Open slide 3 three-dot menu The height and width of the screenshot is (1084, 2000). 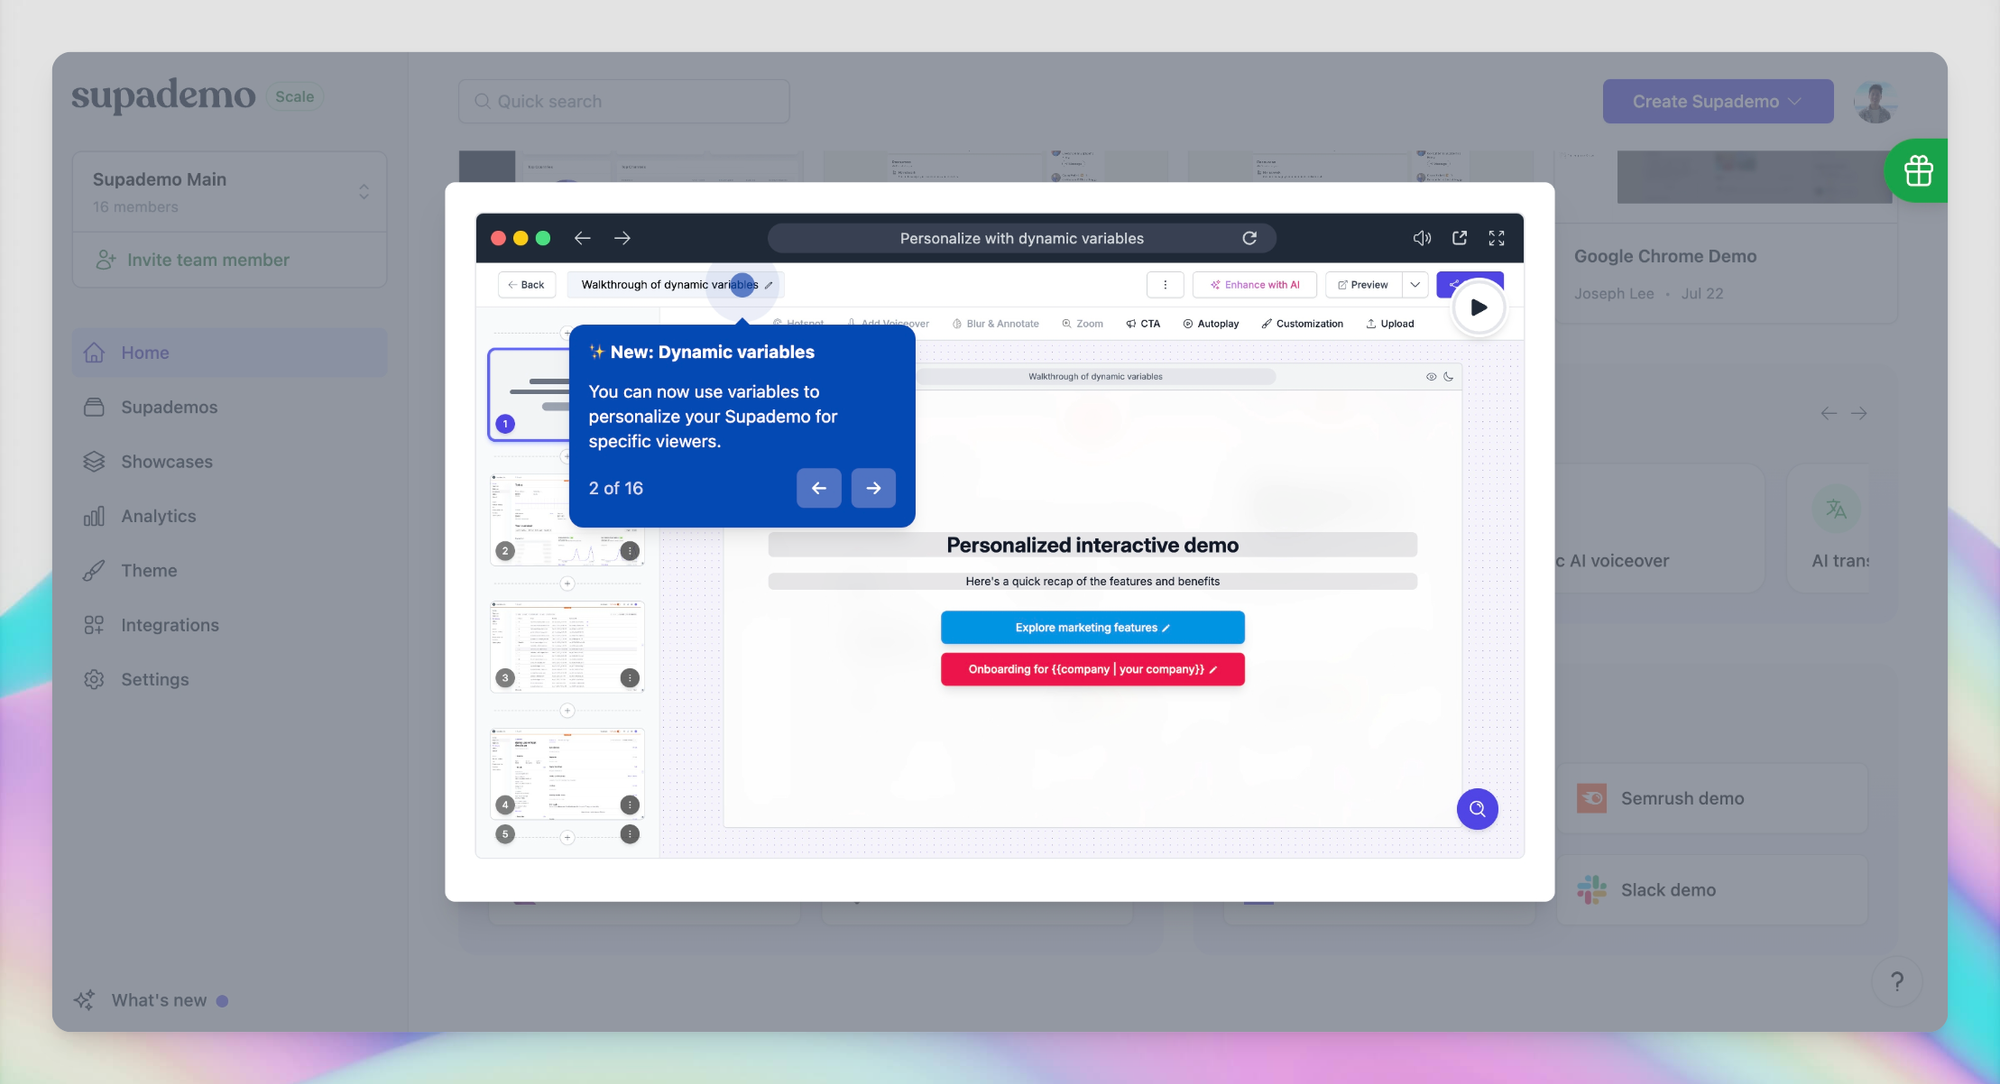click(x=630, y=678)
